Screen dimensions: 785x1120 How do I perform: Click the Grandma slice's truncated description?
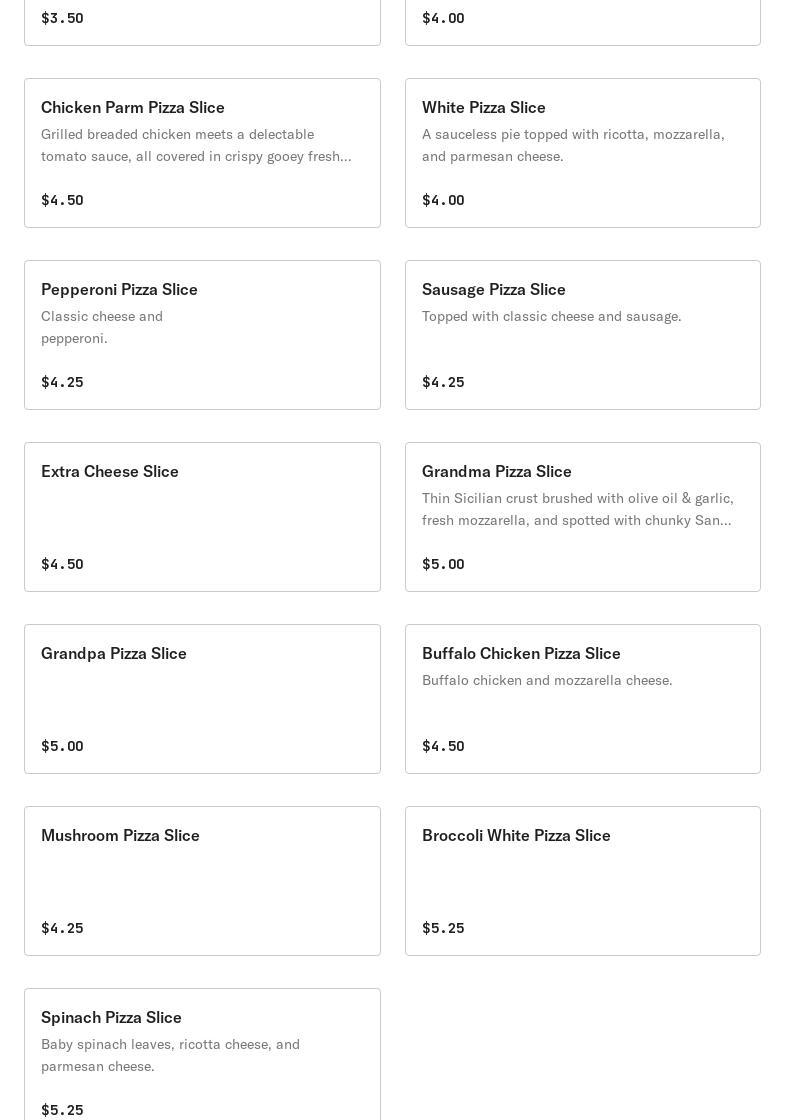pyautogui.click(x=577, y=509)
